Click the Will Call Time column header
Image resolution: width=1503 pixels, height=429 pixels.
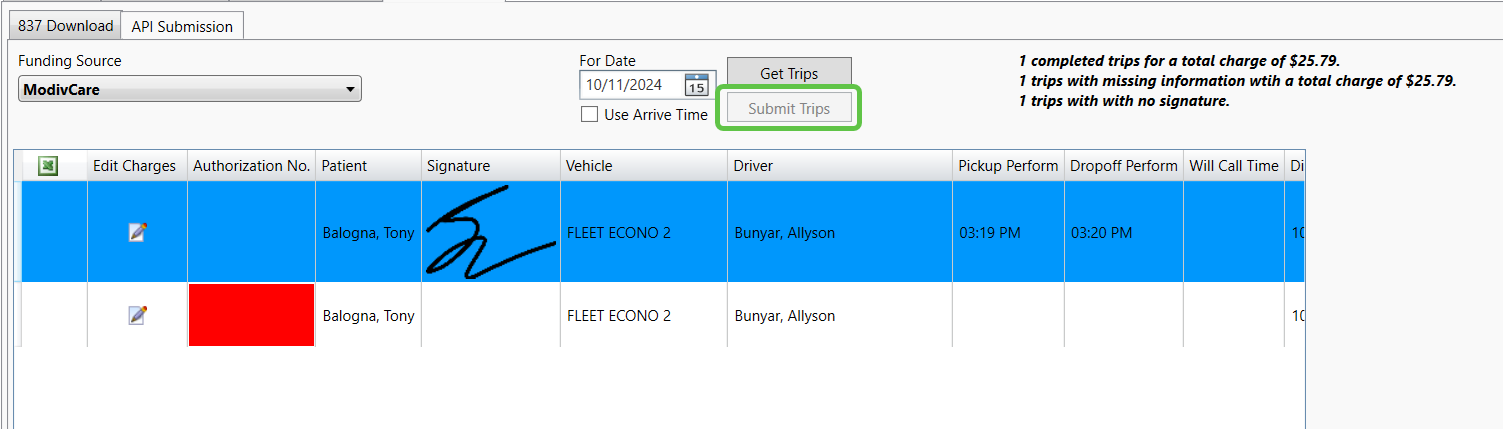point(1233,166)
